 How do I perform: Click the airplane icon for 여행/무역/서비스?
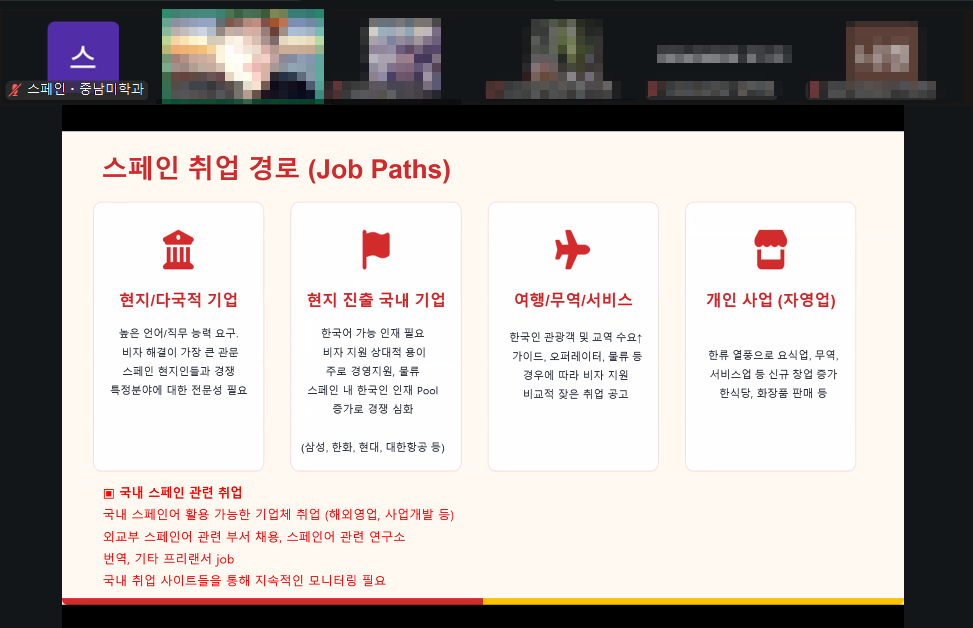573,249
